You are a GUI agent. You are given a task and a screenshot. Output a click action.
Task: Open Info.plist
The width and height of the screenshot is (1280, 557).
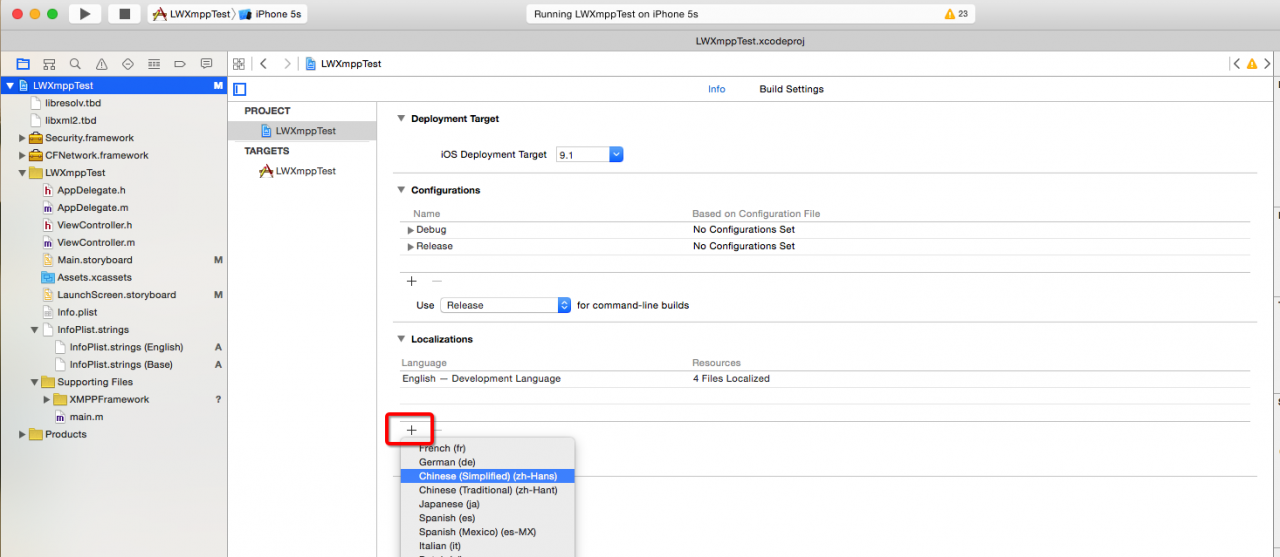[x=77, y=312]
